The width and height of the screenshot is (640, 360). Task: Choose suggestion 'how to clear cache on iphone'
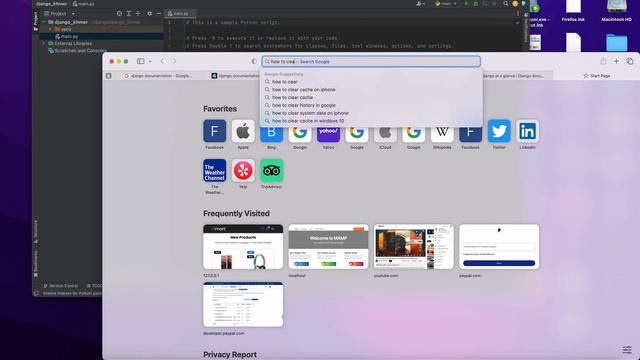pyautogui.click(x=371, y=89)
